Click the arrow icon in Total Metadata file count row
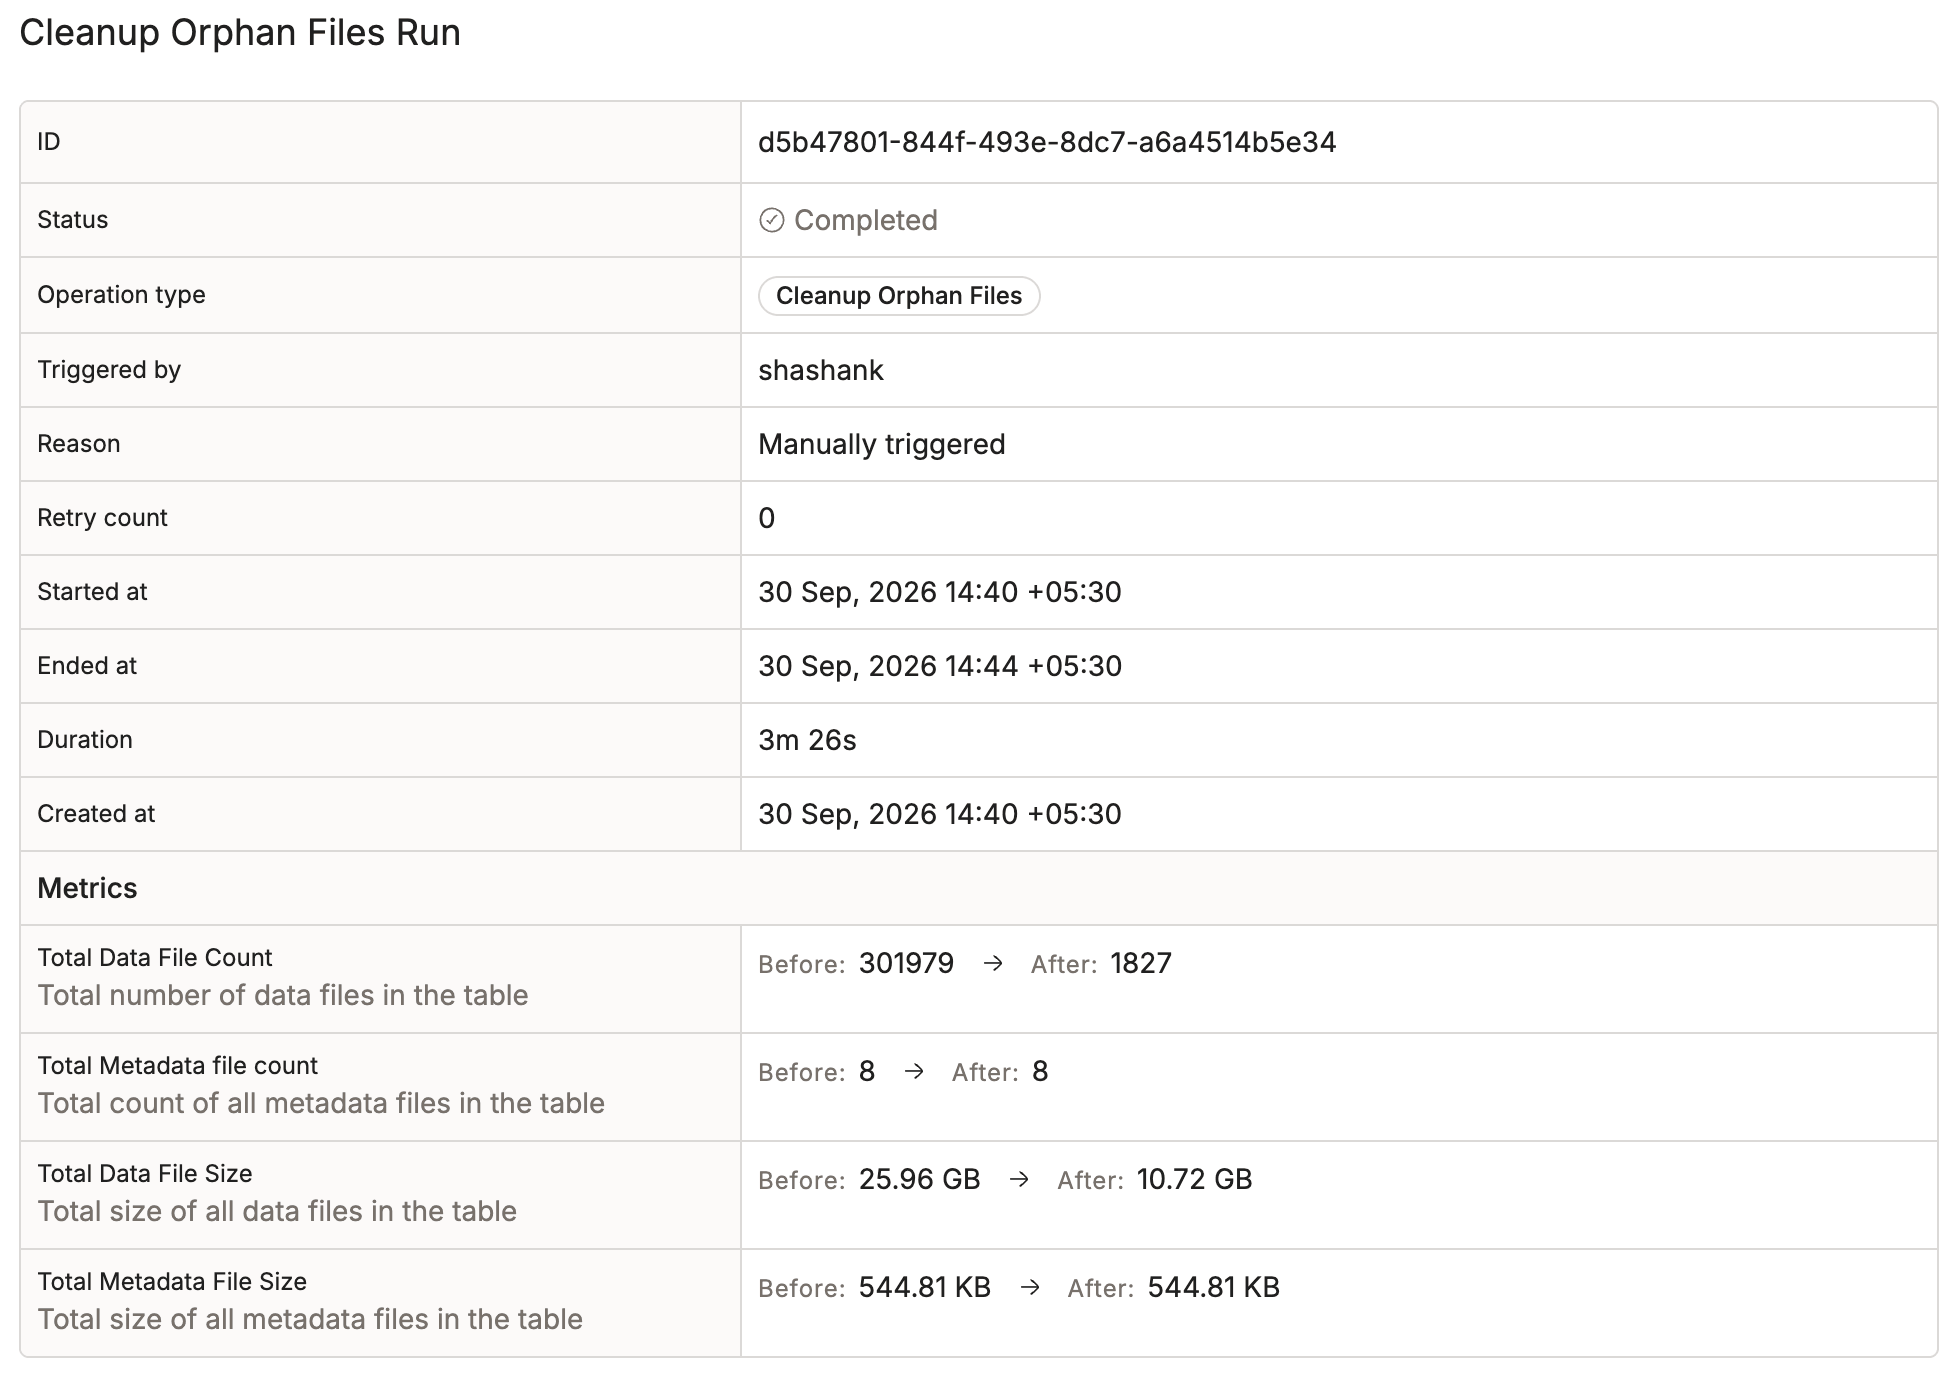The height and width of the screenshot is (1380, 1958). tap(914, 1071)
